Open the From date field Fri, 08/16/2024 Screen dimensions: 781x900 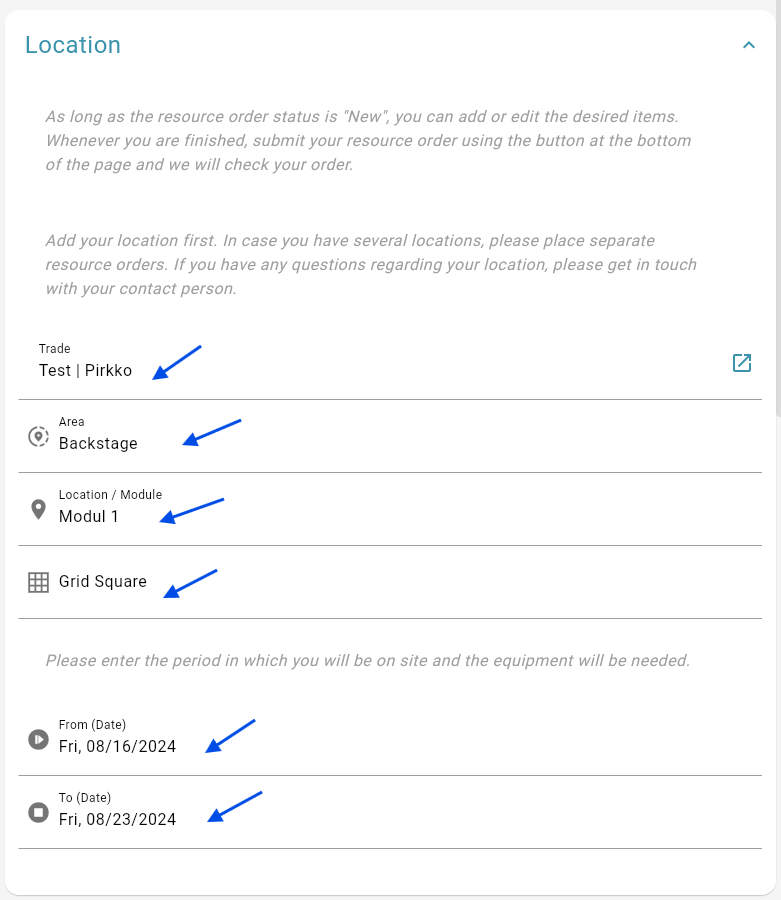[x=390, y=739]
